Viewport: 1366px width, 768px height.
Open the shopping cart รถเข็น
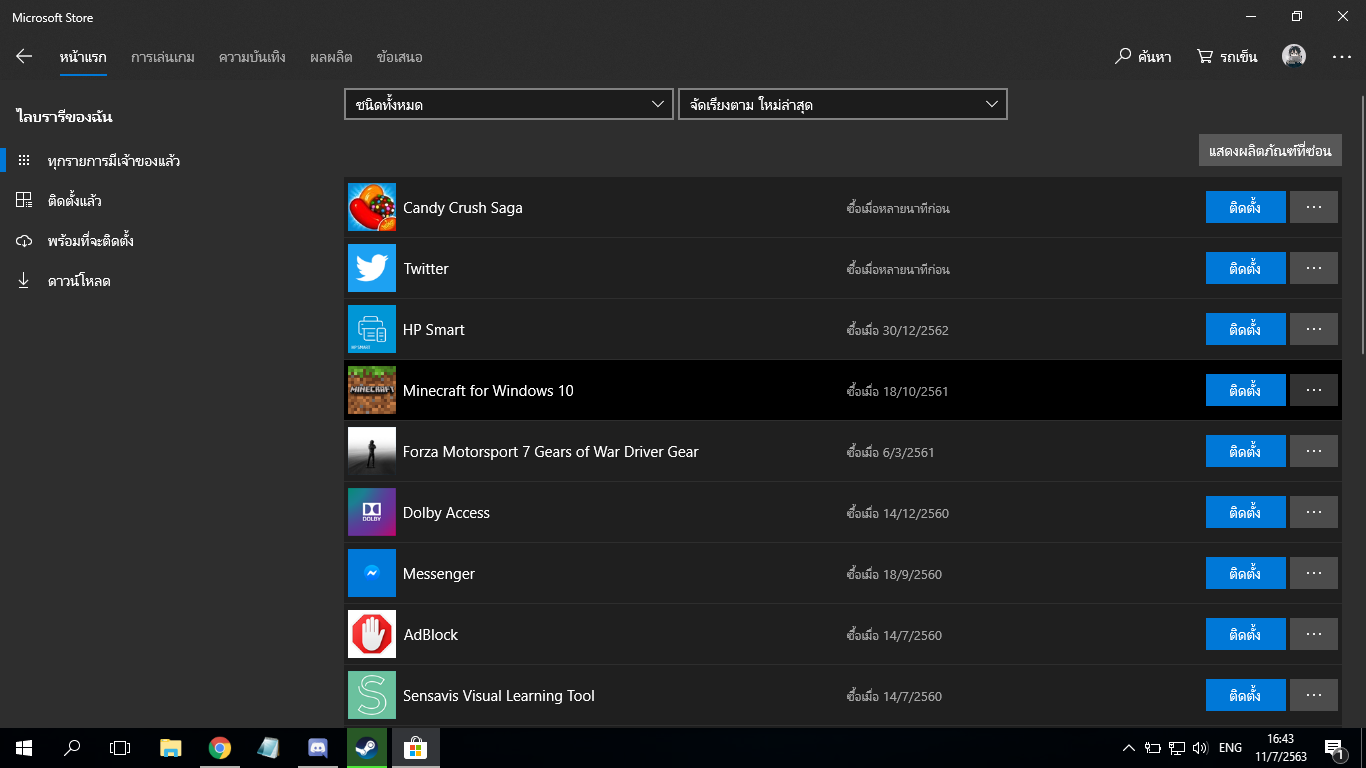[1227, 57]
